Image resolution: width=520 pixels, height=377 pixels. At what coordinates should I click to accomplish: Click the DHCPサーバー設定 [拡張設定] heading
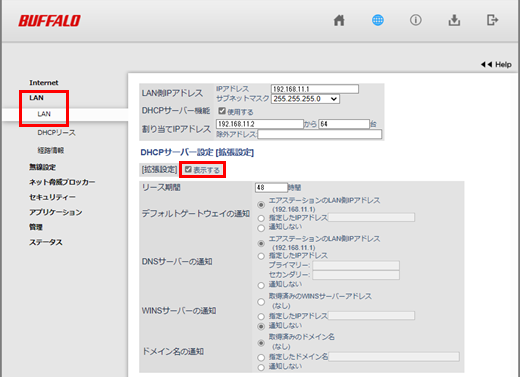[x=197, y=153]
